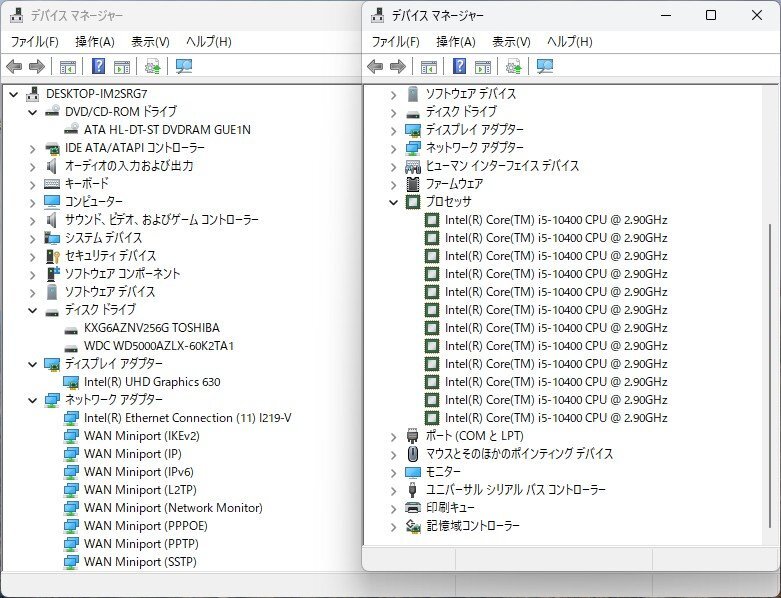Select WAN Miniport (SSTP)
781x598 pixels.
(140, 562)
